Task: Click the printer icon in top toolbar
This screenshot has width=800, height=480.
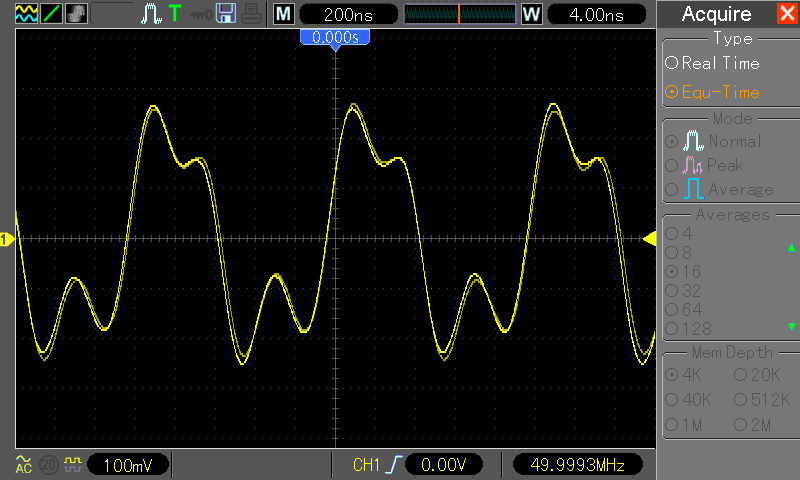Action: (x=252, y=14)
